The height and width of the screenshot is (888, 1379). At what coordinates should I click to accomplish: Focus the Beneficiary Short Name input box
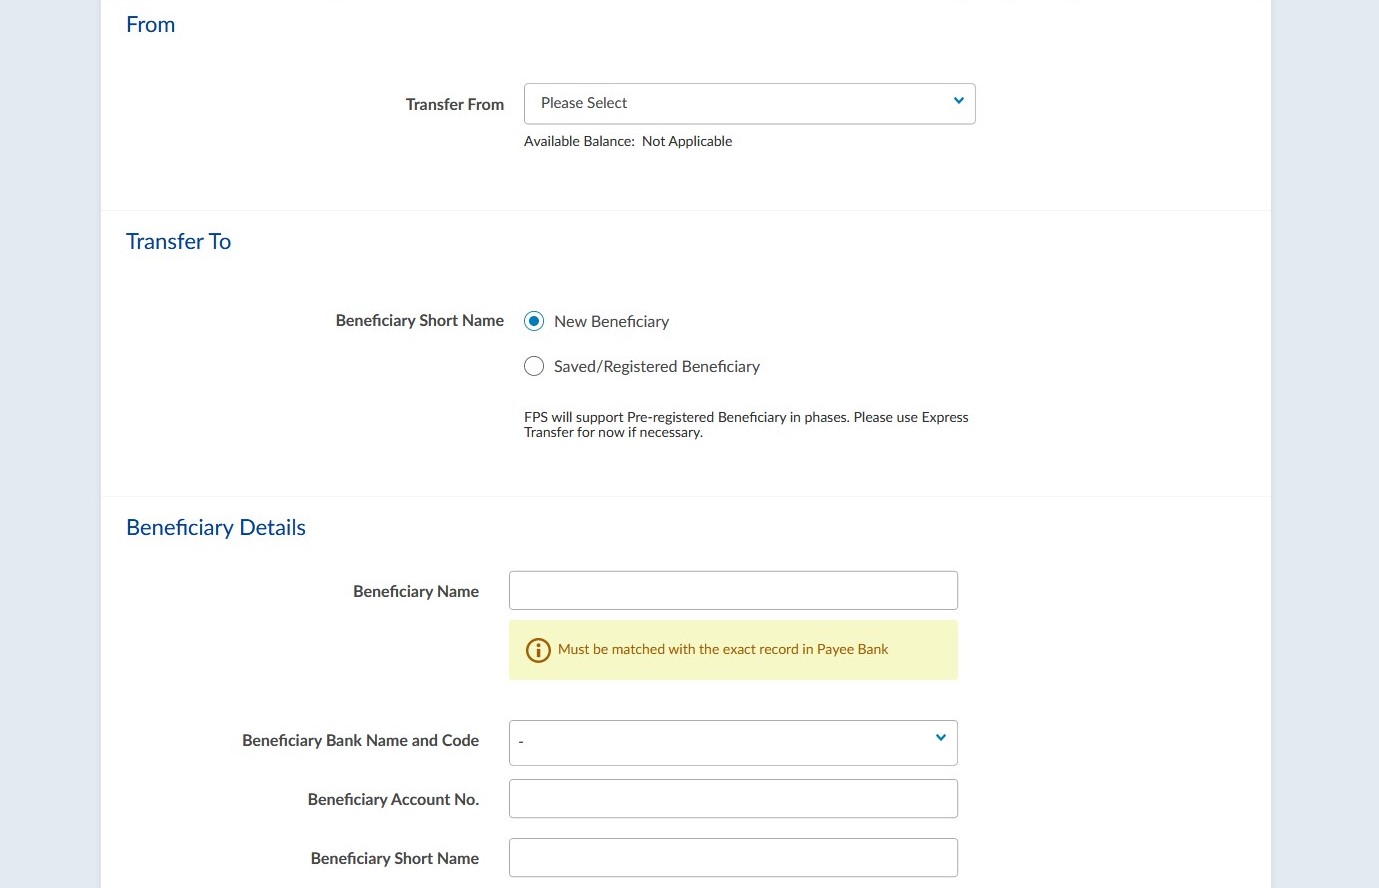(733, 858)
